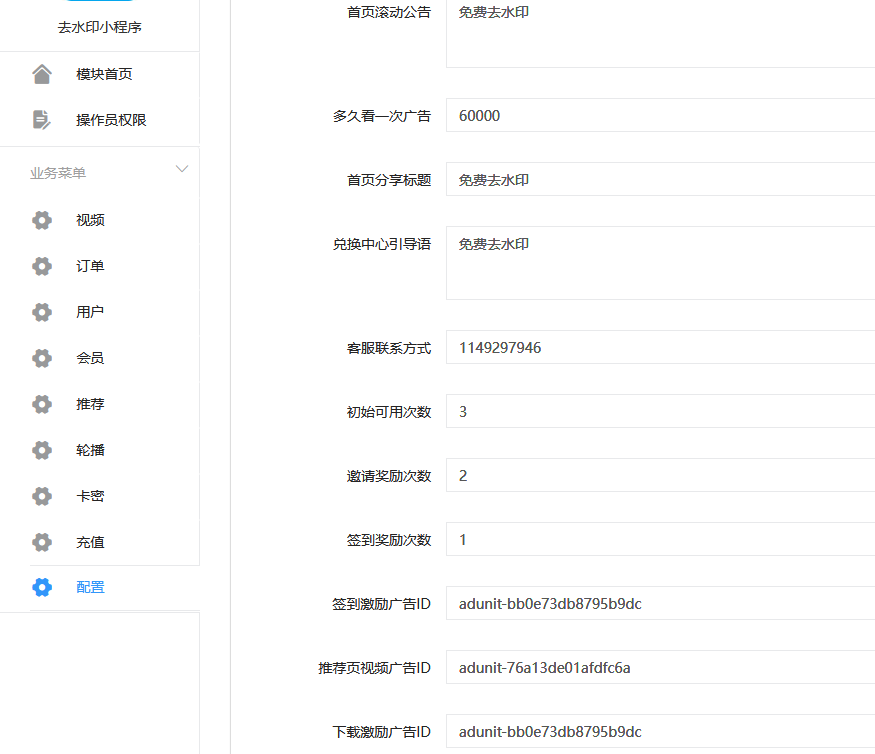Image resolution: width=875 pixels, height=754 pixels.
Task: Open the 轮播 menu item
Action: 90,450
